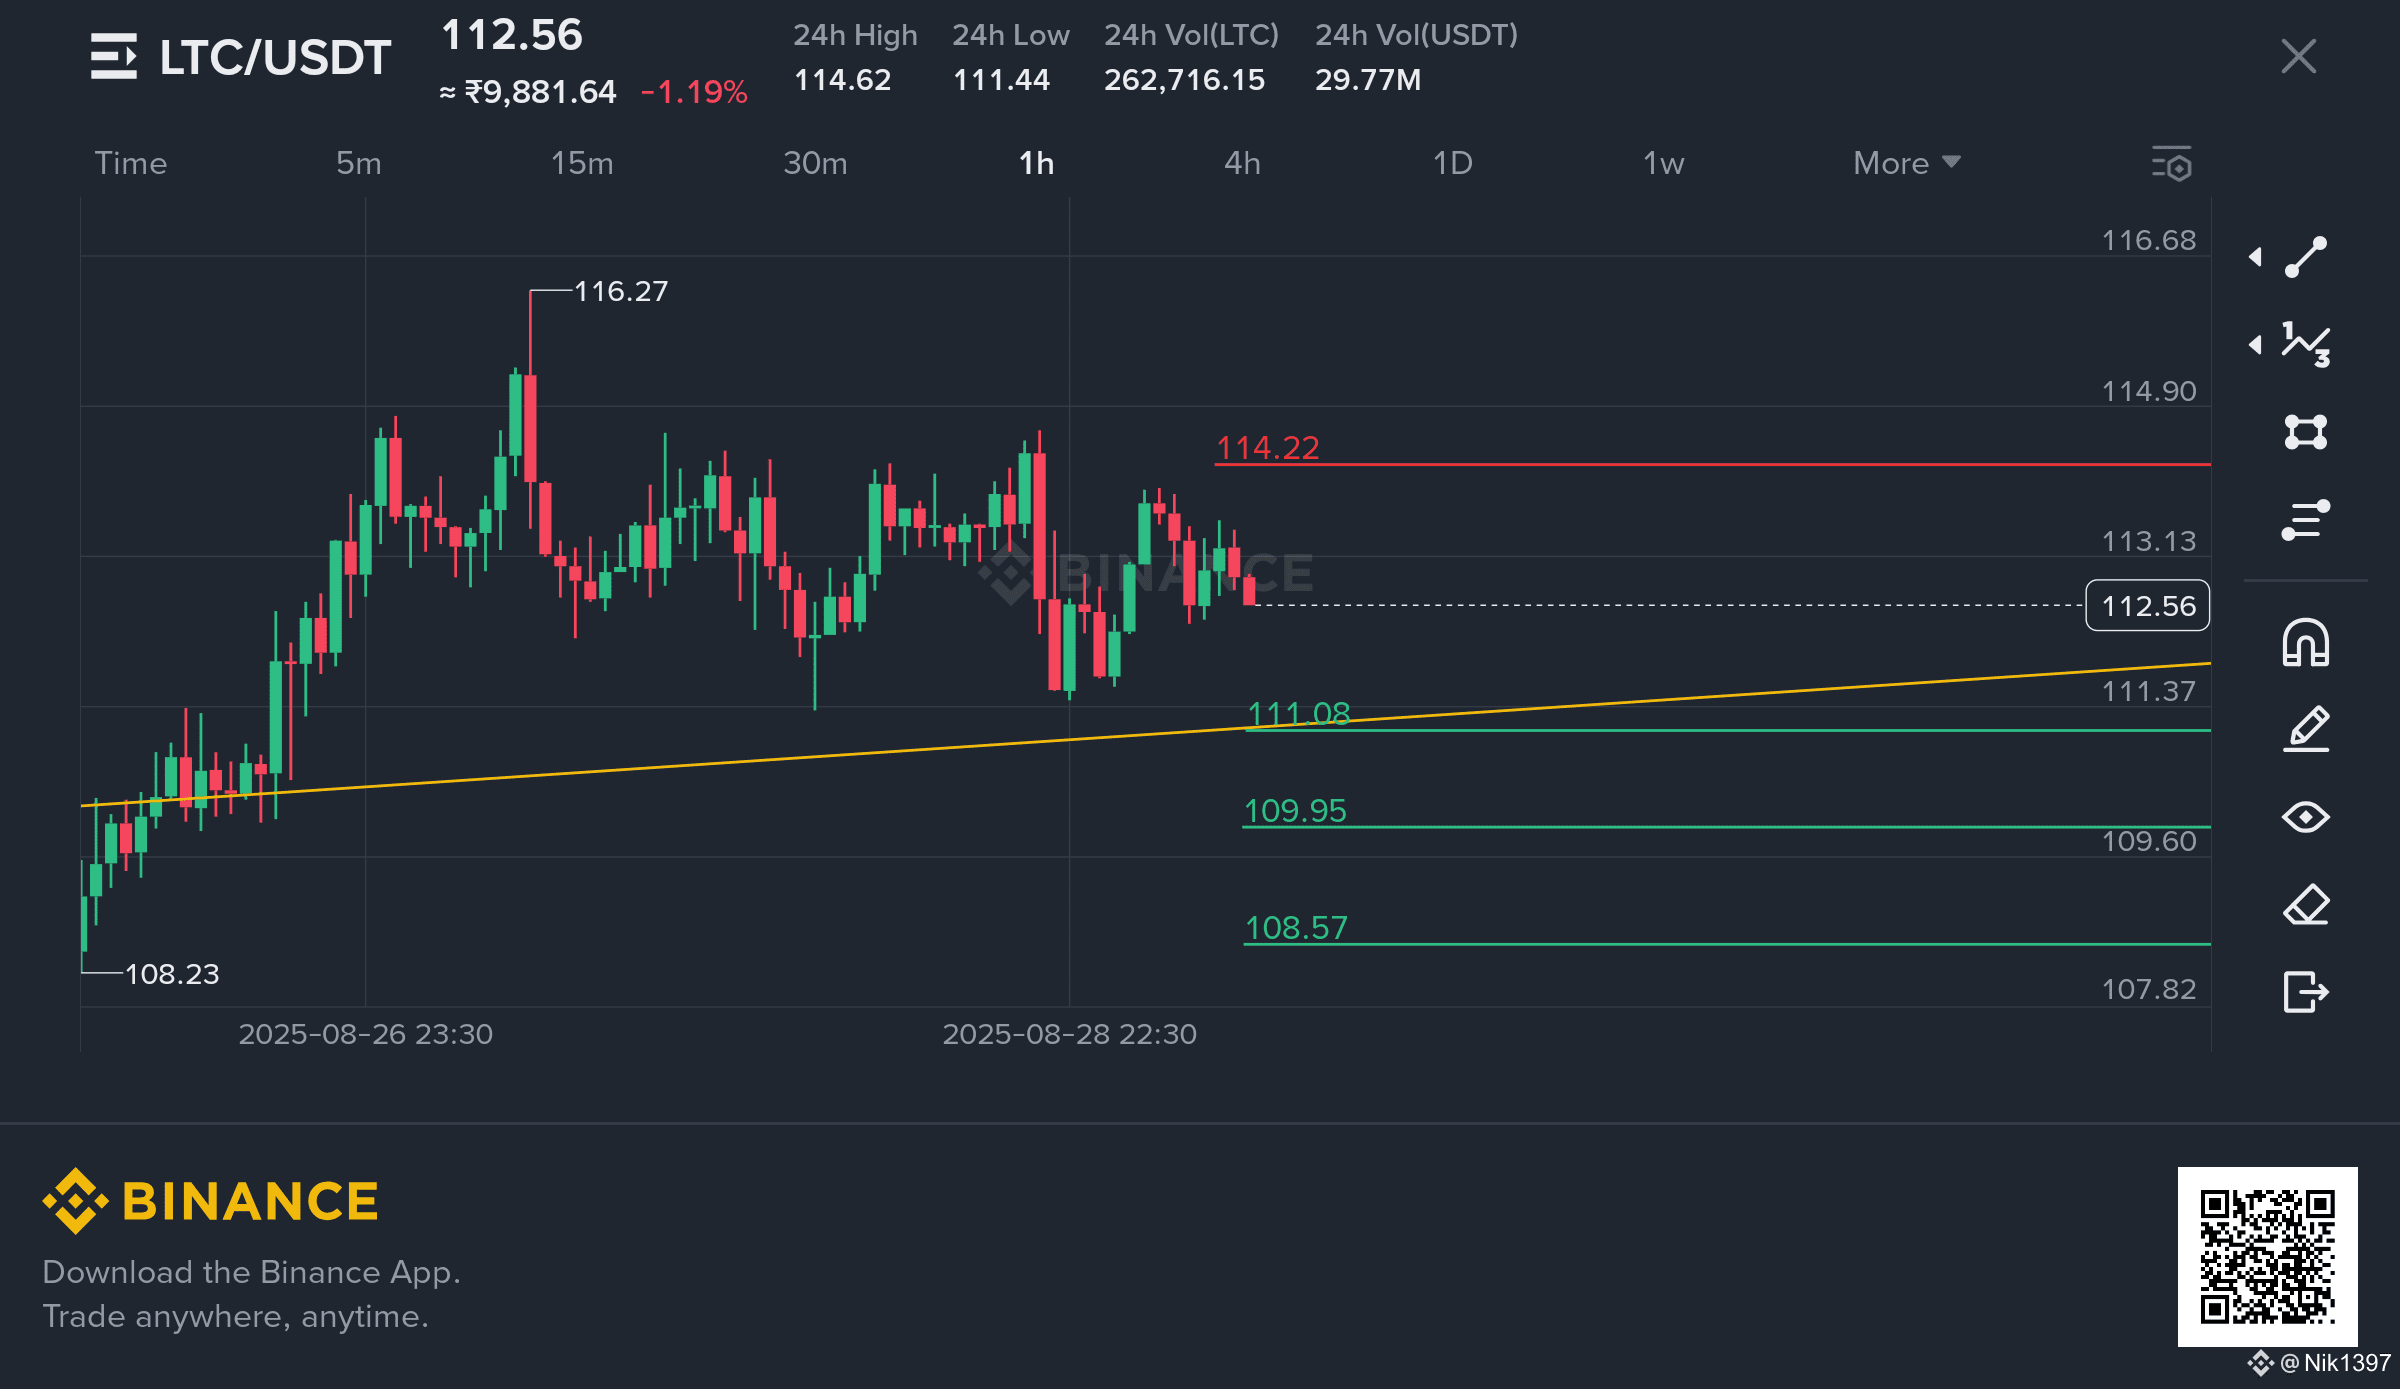Click the LTC/USDT pair name
2400x1389 pixels.
(x=275, y=58)
